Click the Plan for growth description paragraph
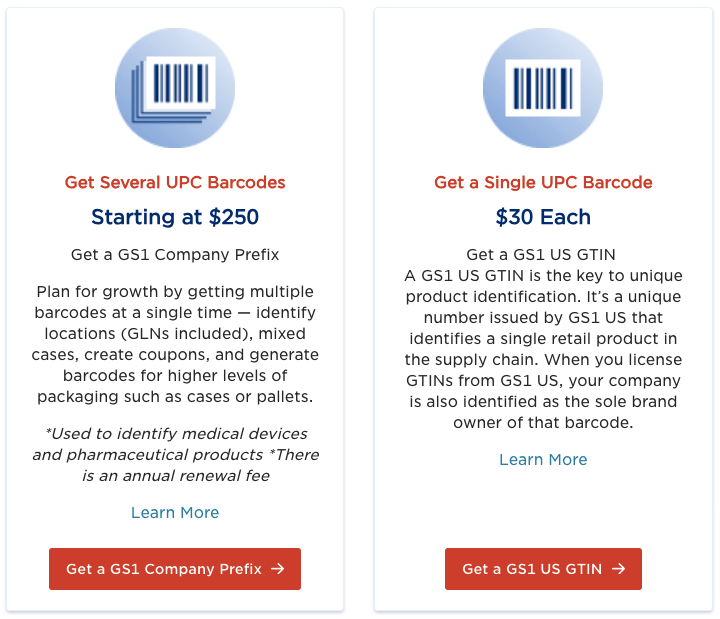Screen dimensions: 720x619 (x=175, y=344)
